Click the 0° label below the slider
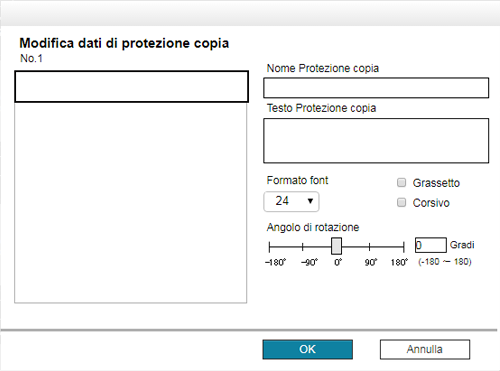This screenshot has width=500, height=371. [x=338, y=262]
